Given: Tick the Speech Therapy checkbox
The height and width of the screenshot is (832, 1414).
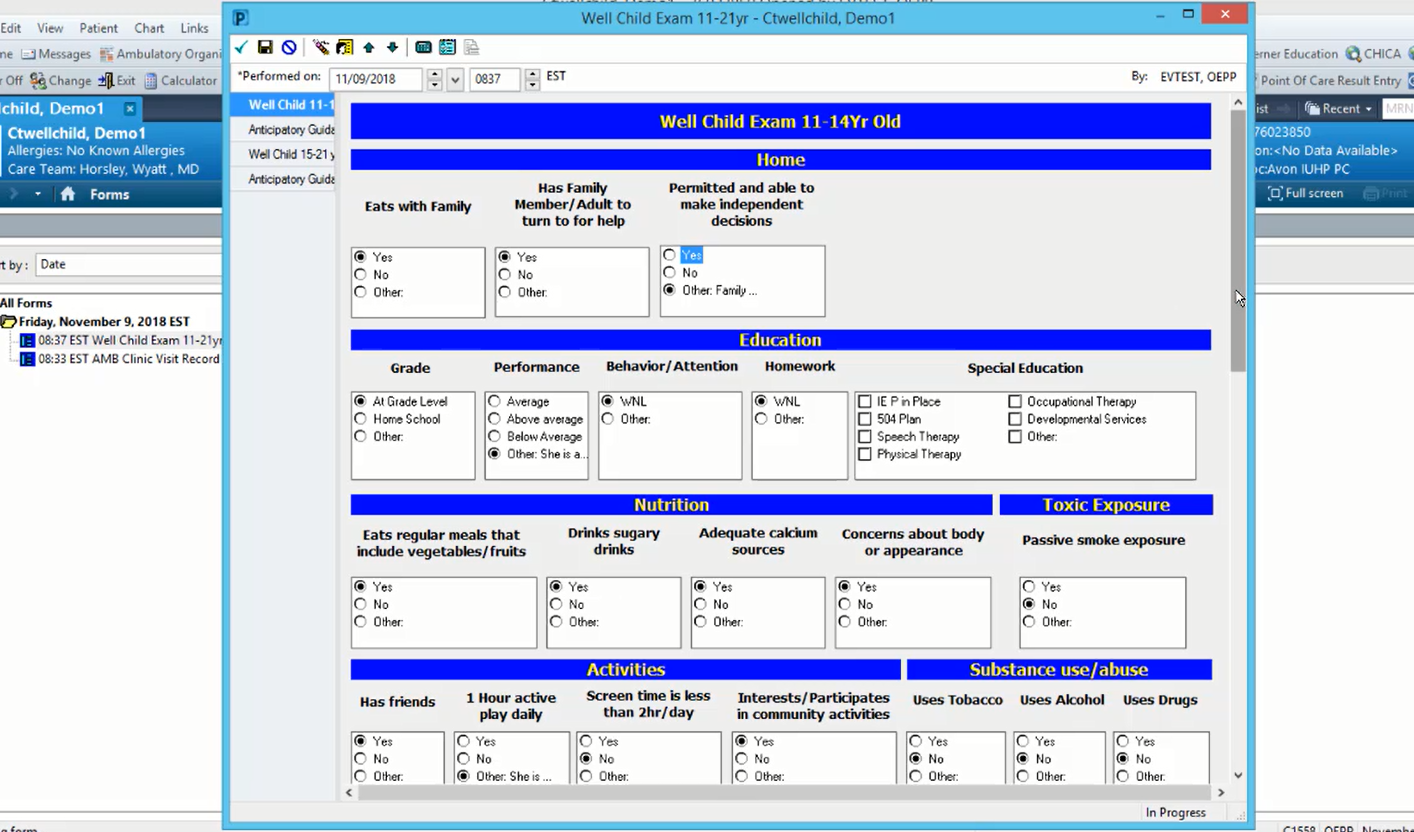Looking at the screenshot, I should pyautogui.click(x=865, y=437).
